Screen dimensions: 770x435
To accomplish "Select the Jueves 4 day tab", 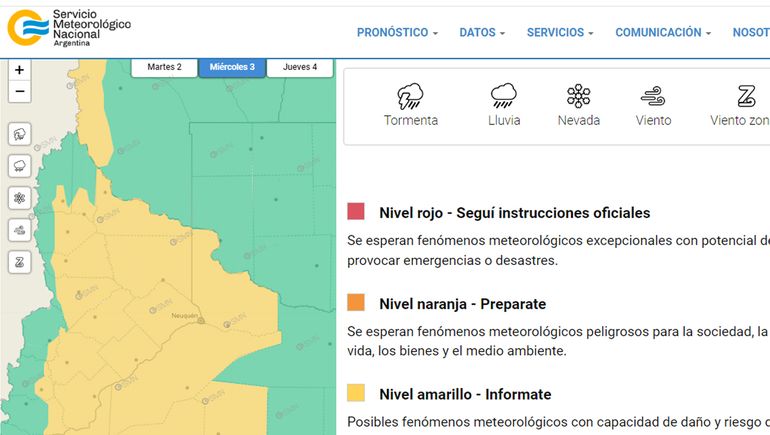I will 300,67.
